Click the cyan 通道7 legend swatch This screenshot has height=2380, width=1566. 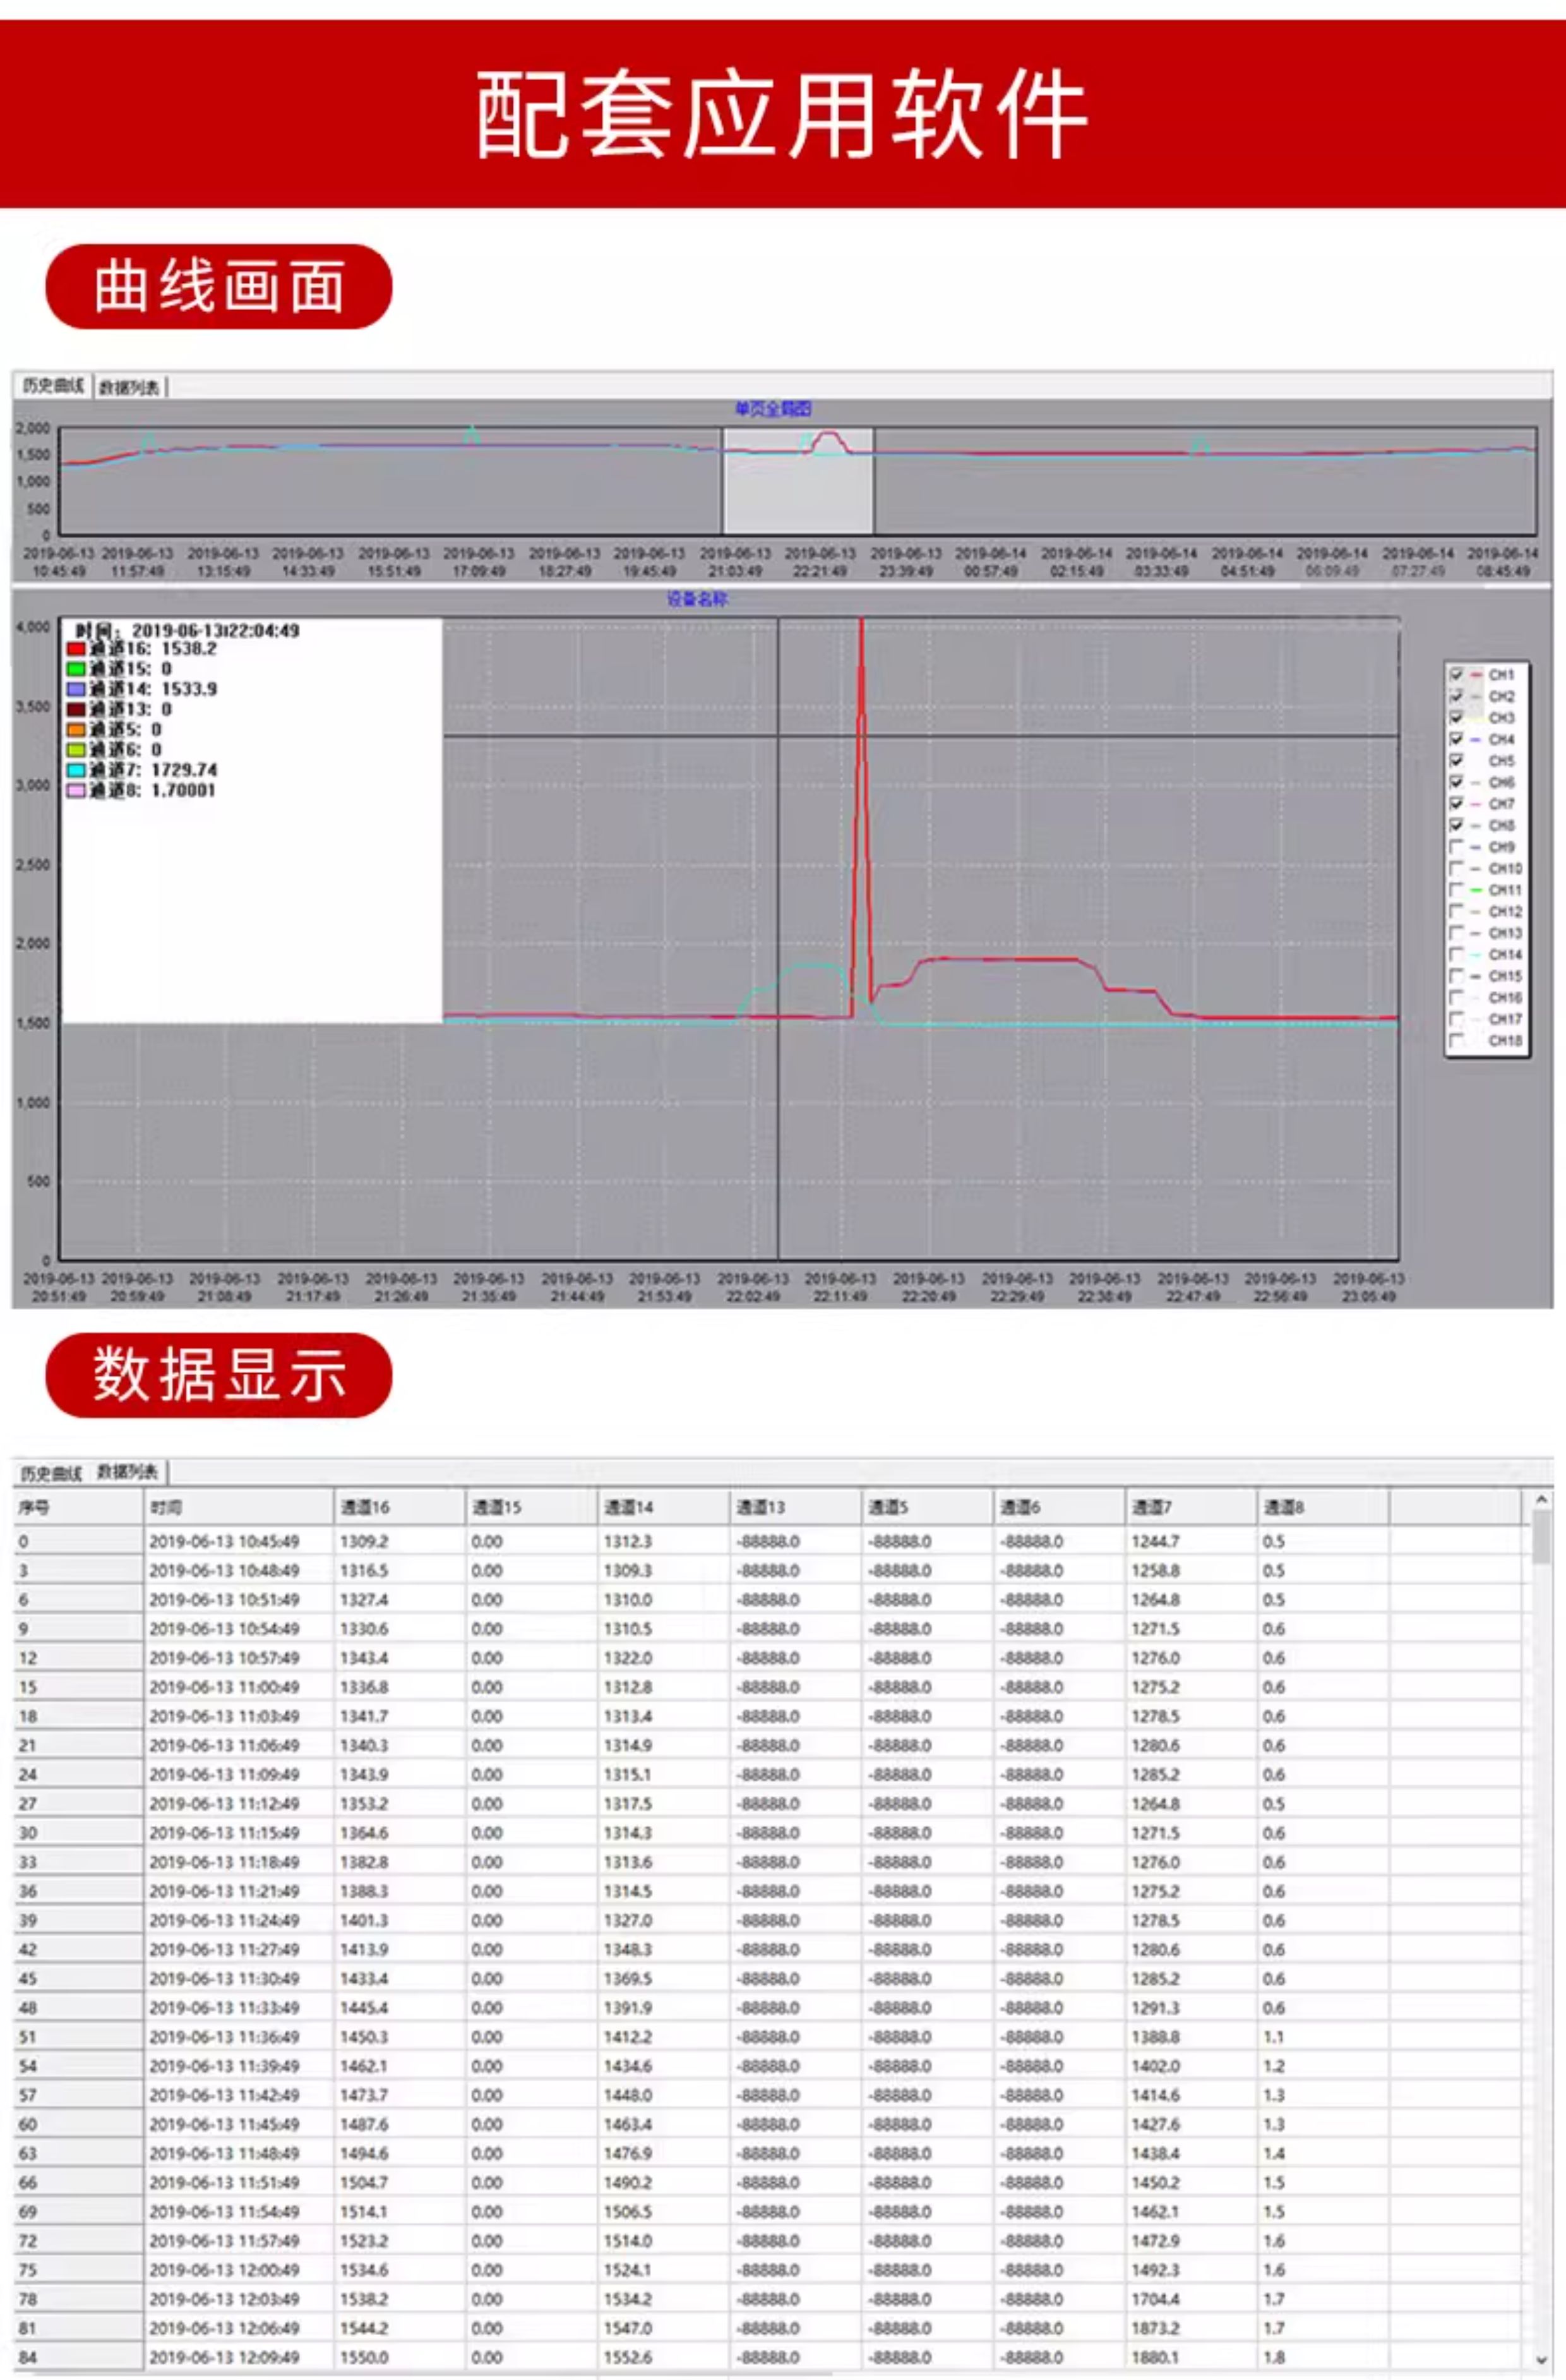tap(76, 770)
